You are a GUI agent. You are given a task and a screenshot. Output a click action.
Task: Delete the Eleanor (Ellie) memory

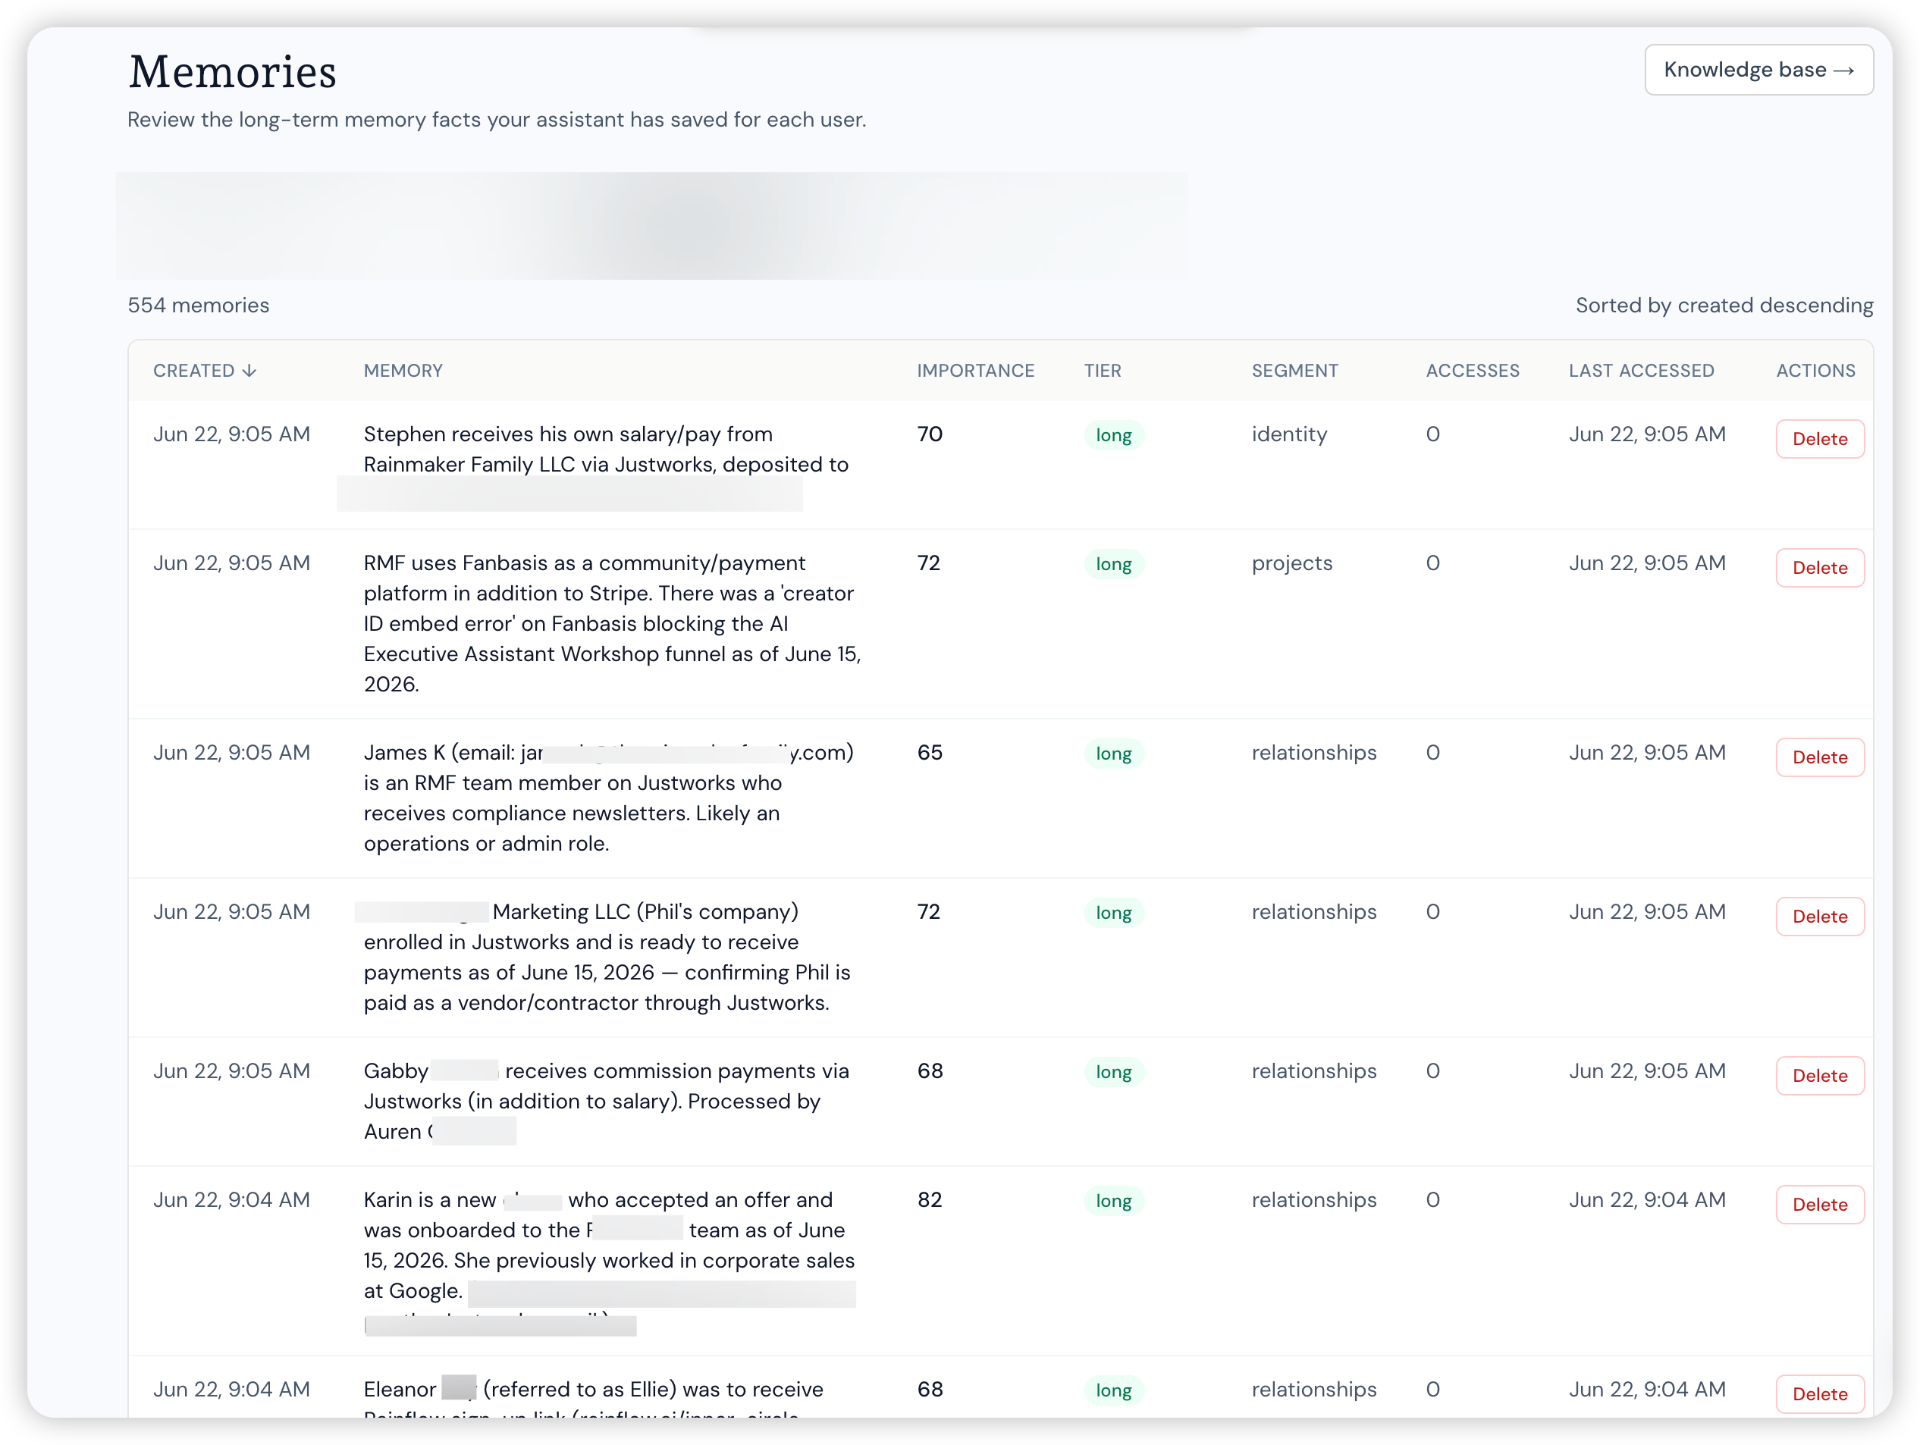click(1819, 1394)
